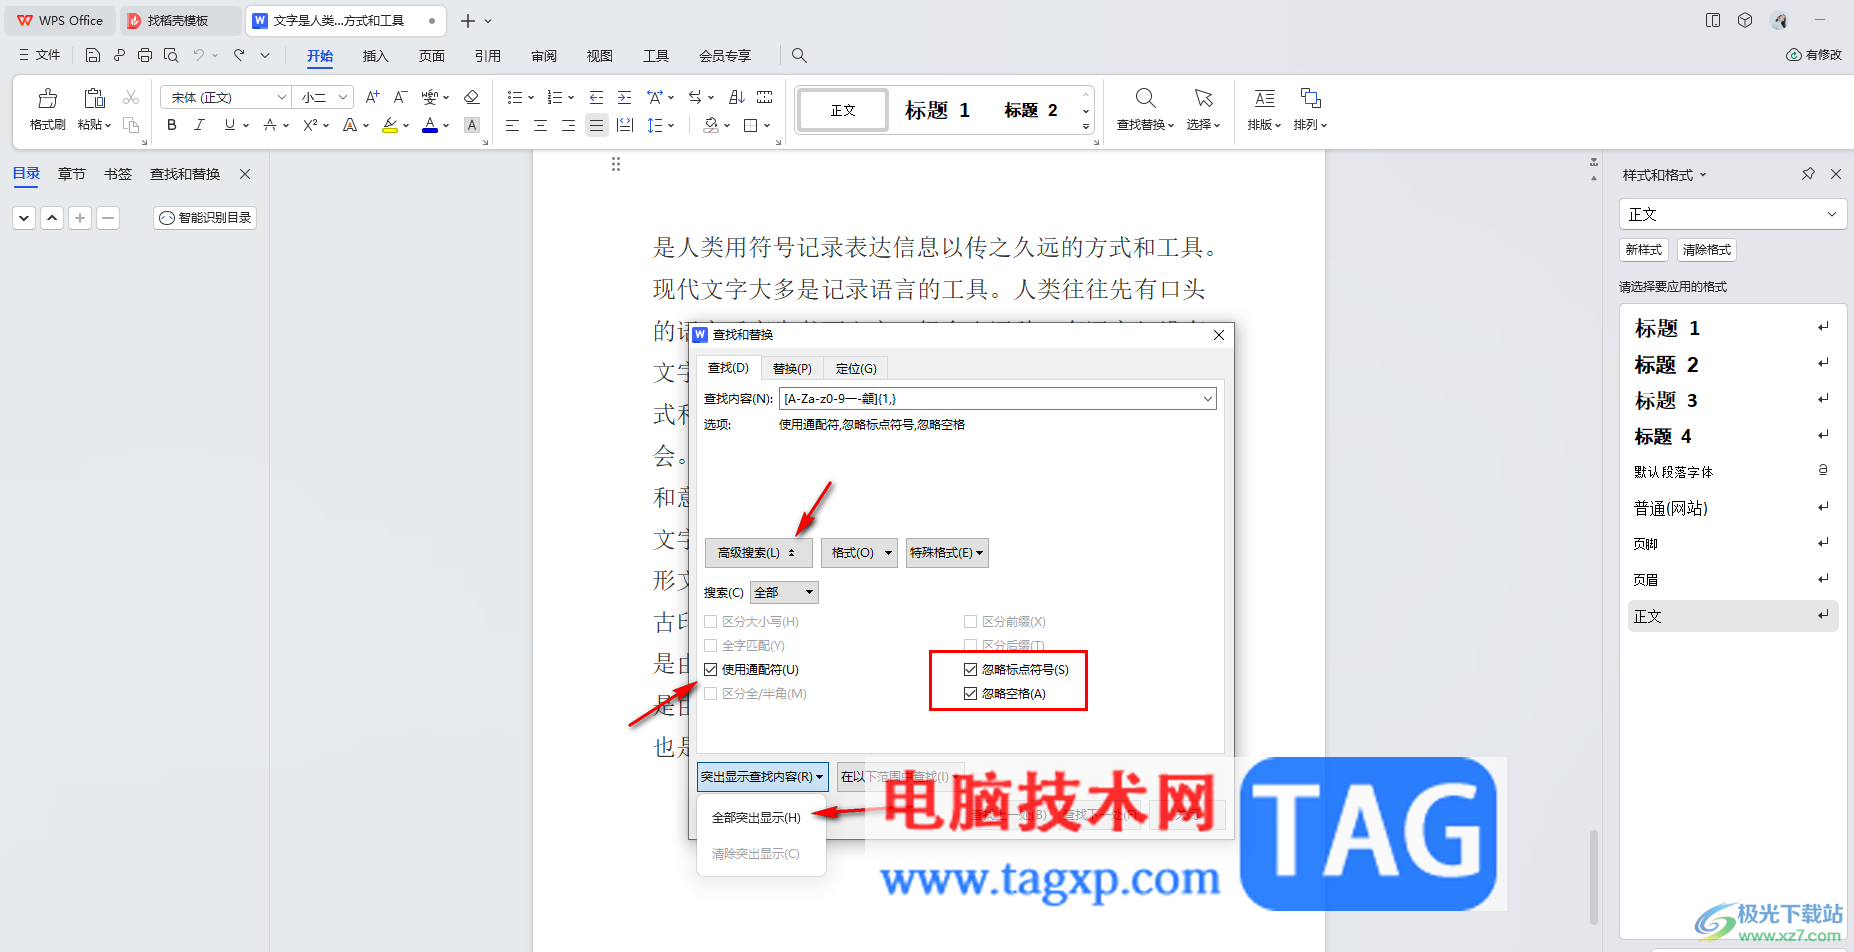Click the Select cursor tool icon
This screenshot has height=952, width=1854.
(x=1203, y=98)
